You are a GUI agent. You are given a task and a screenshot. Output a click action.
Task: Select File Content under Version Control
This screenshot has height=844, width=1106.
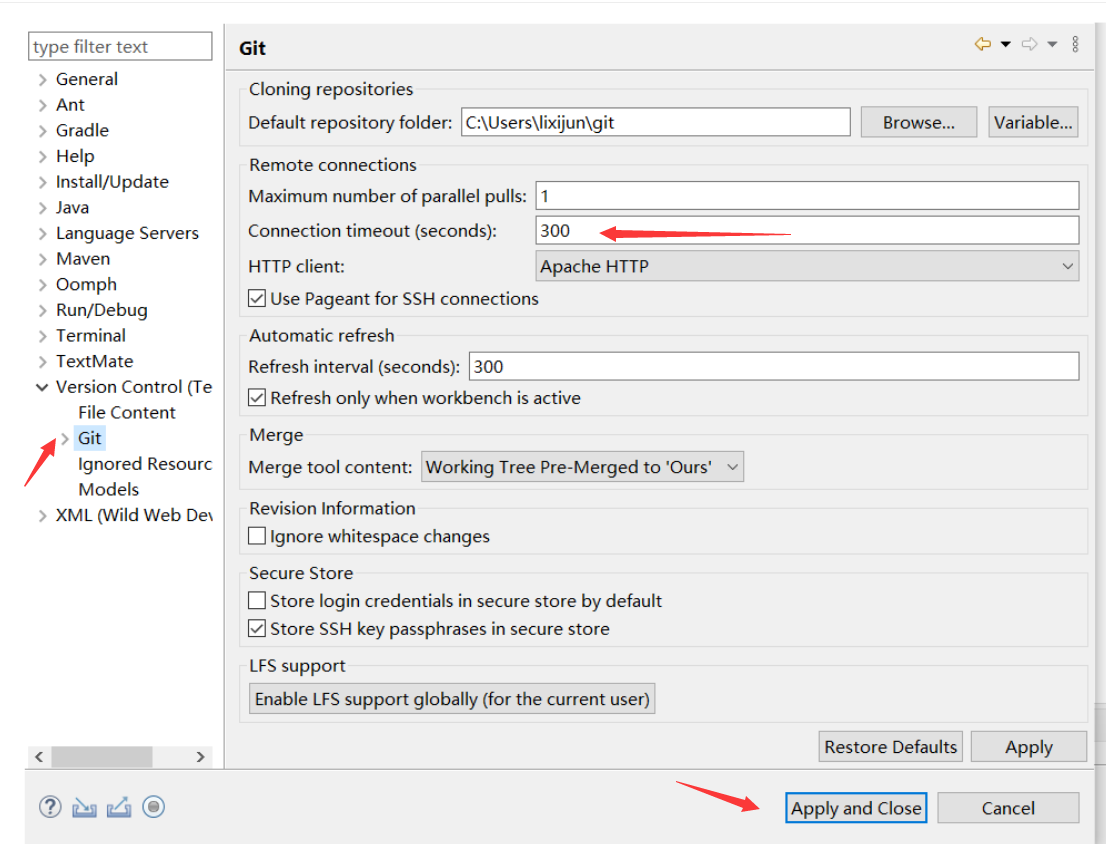pos(126,413)
